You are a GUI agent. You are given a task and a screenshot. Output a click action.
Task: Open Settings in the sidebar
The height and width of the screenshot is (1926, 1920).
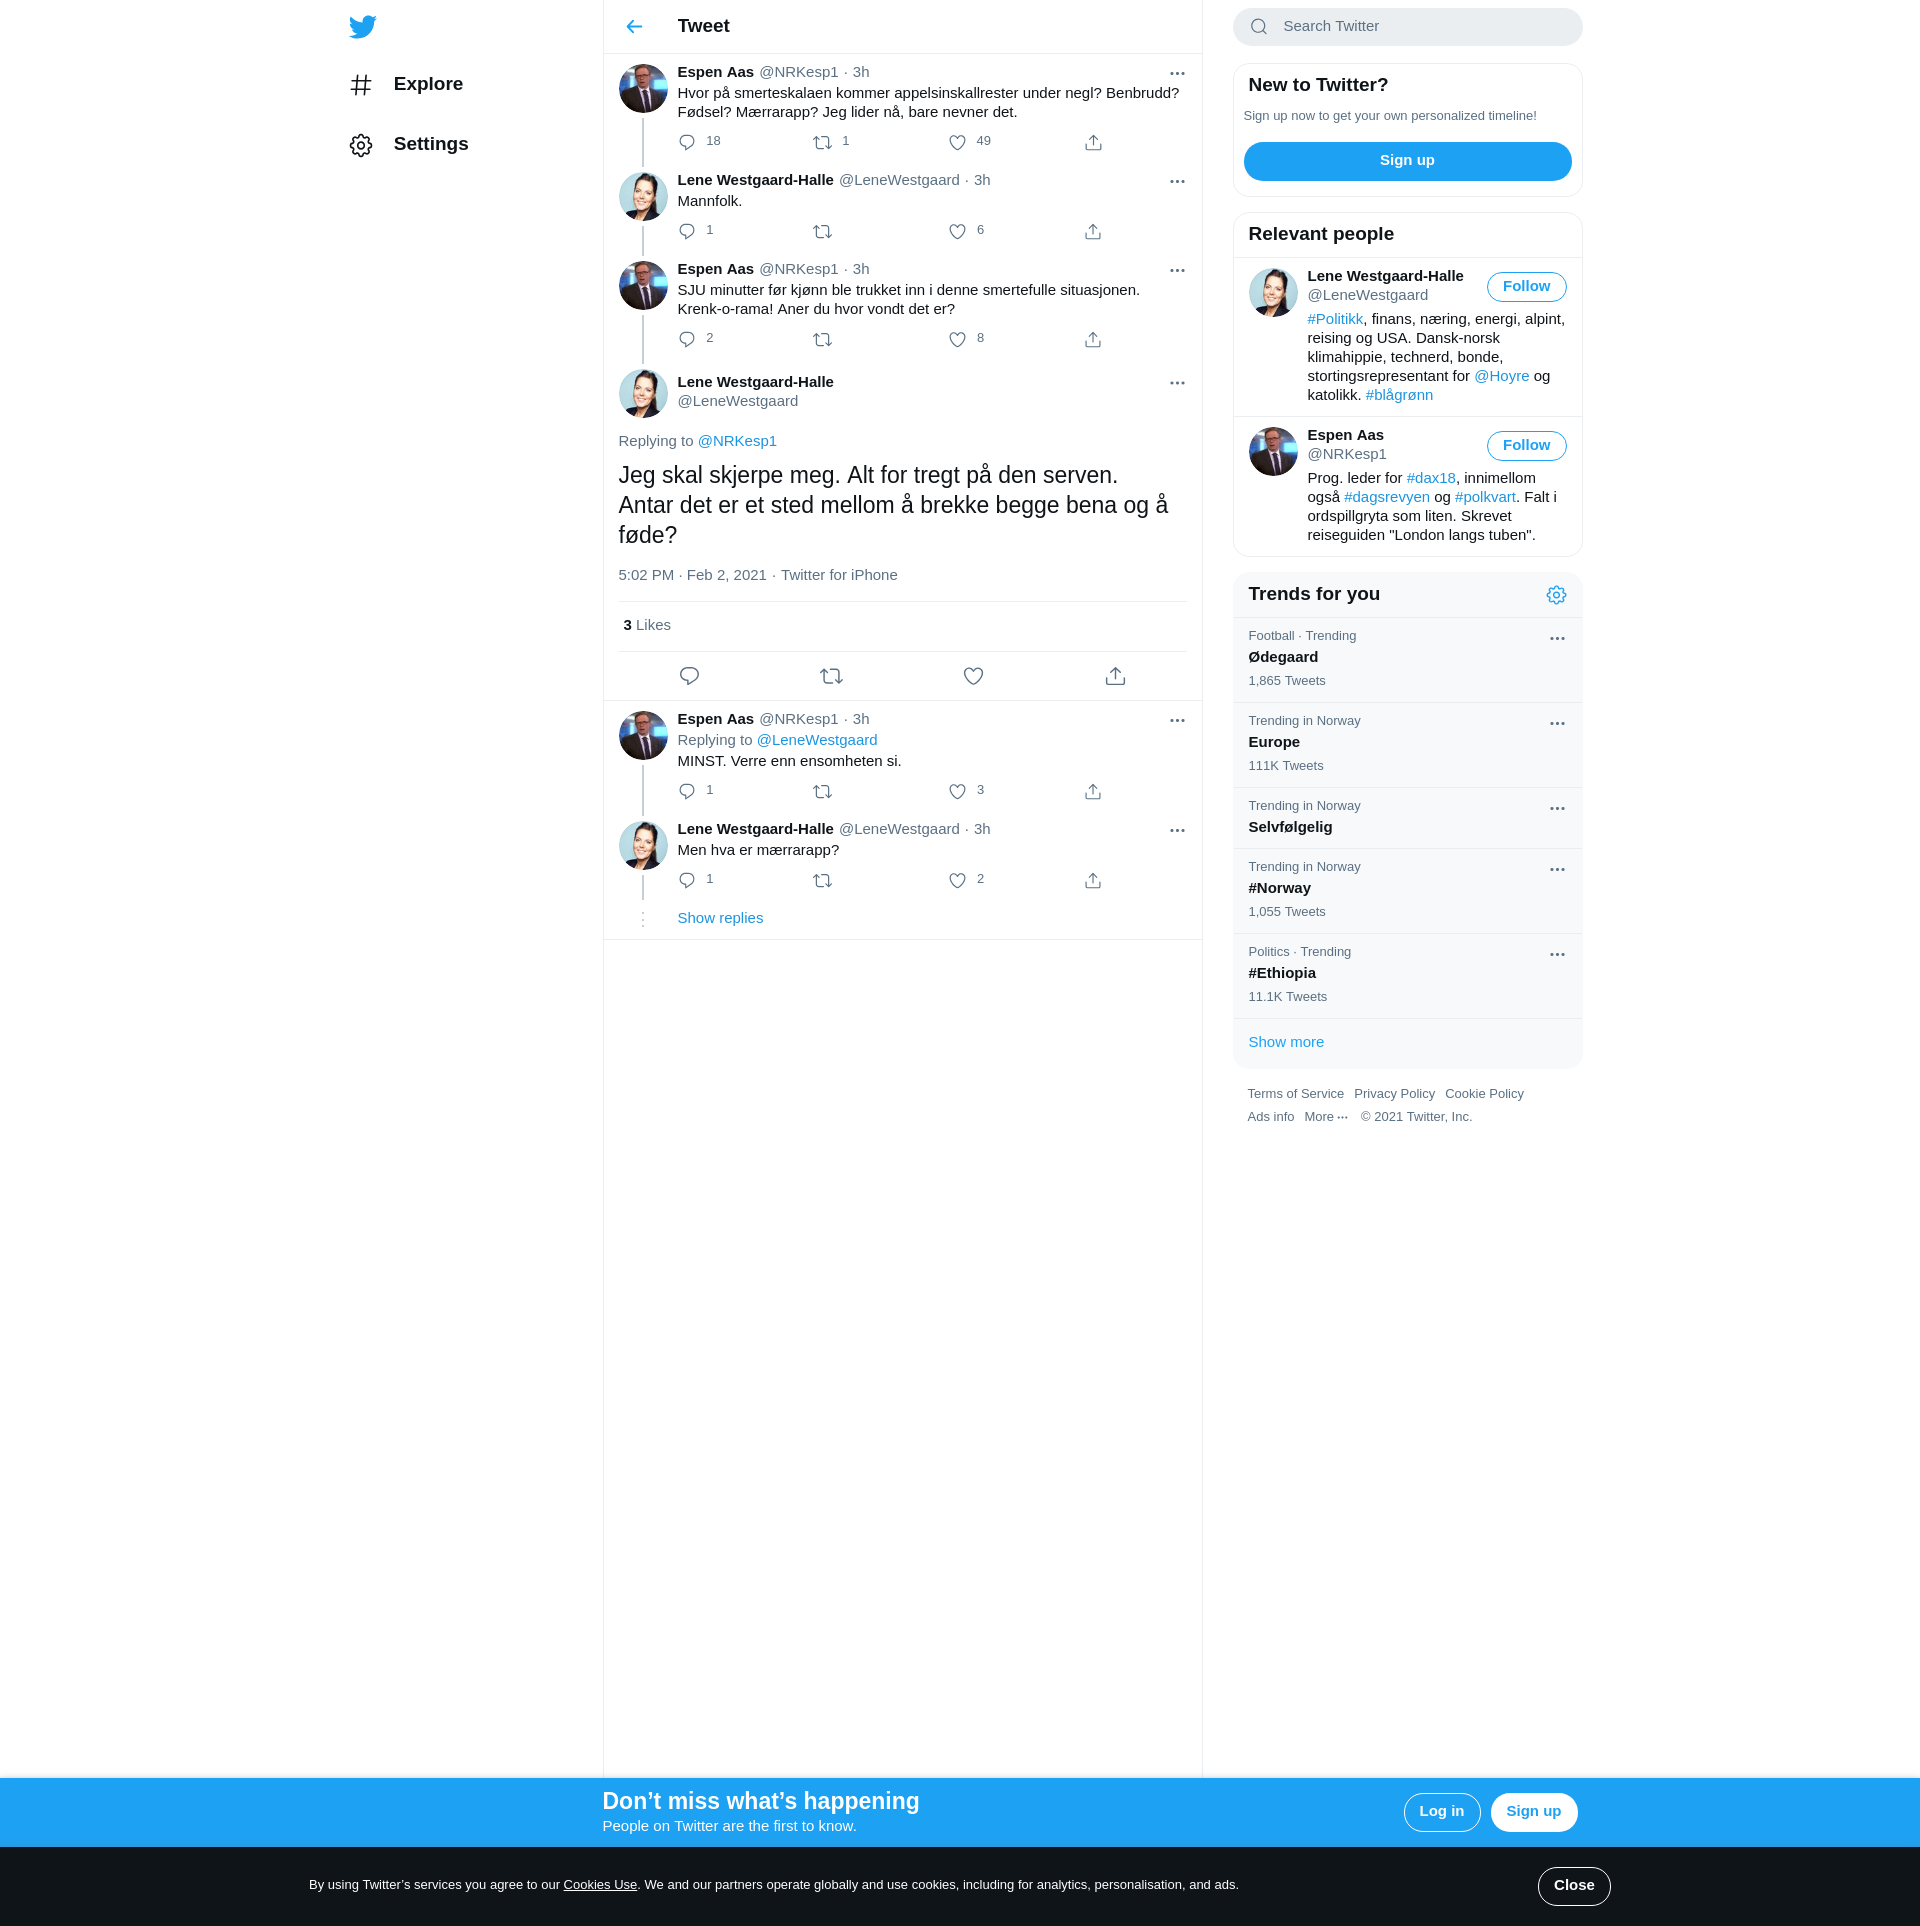tap(409, 145)
